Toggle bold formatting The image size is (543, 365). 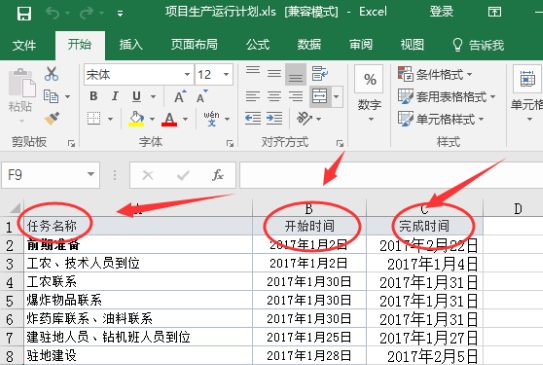94,96
